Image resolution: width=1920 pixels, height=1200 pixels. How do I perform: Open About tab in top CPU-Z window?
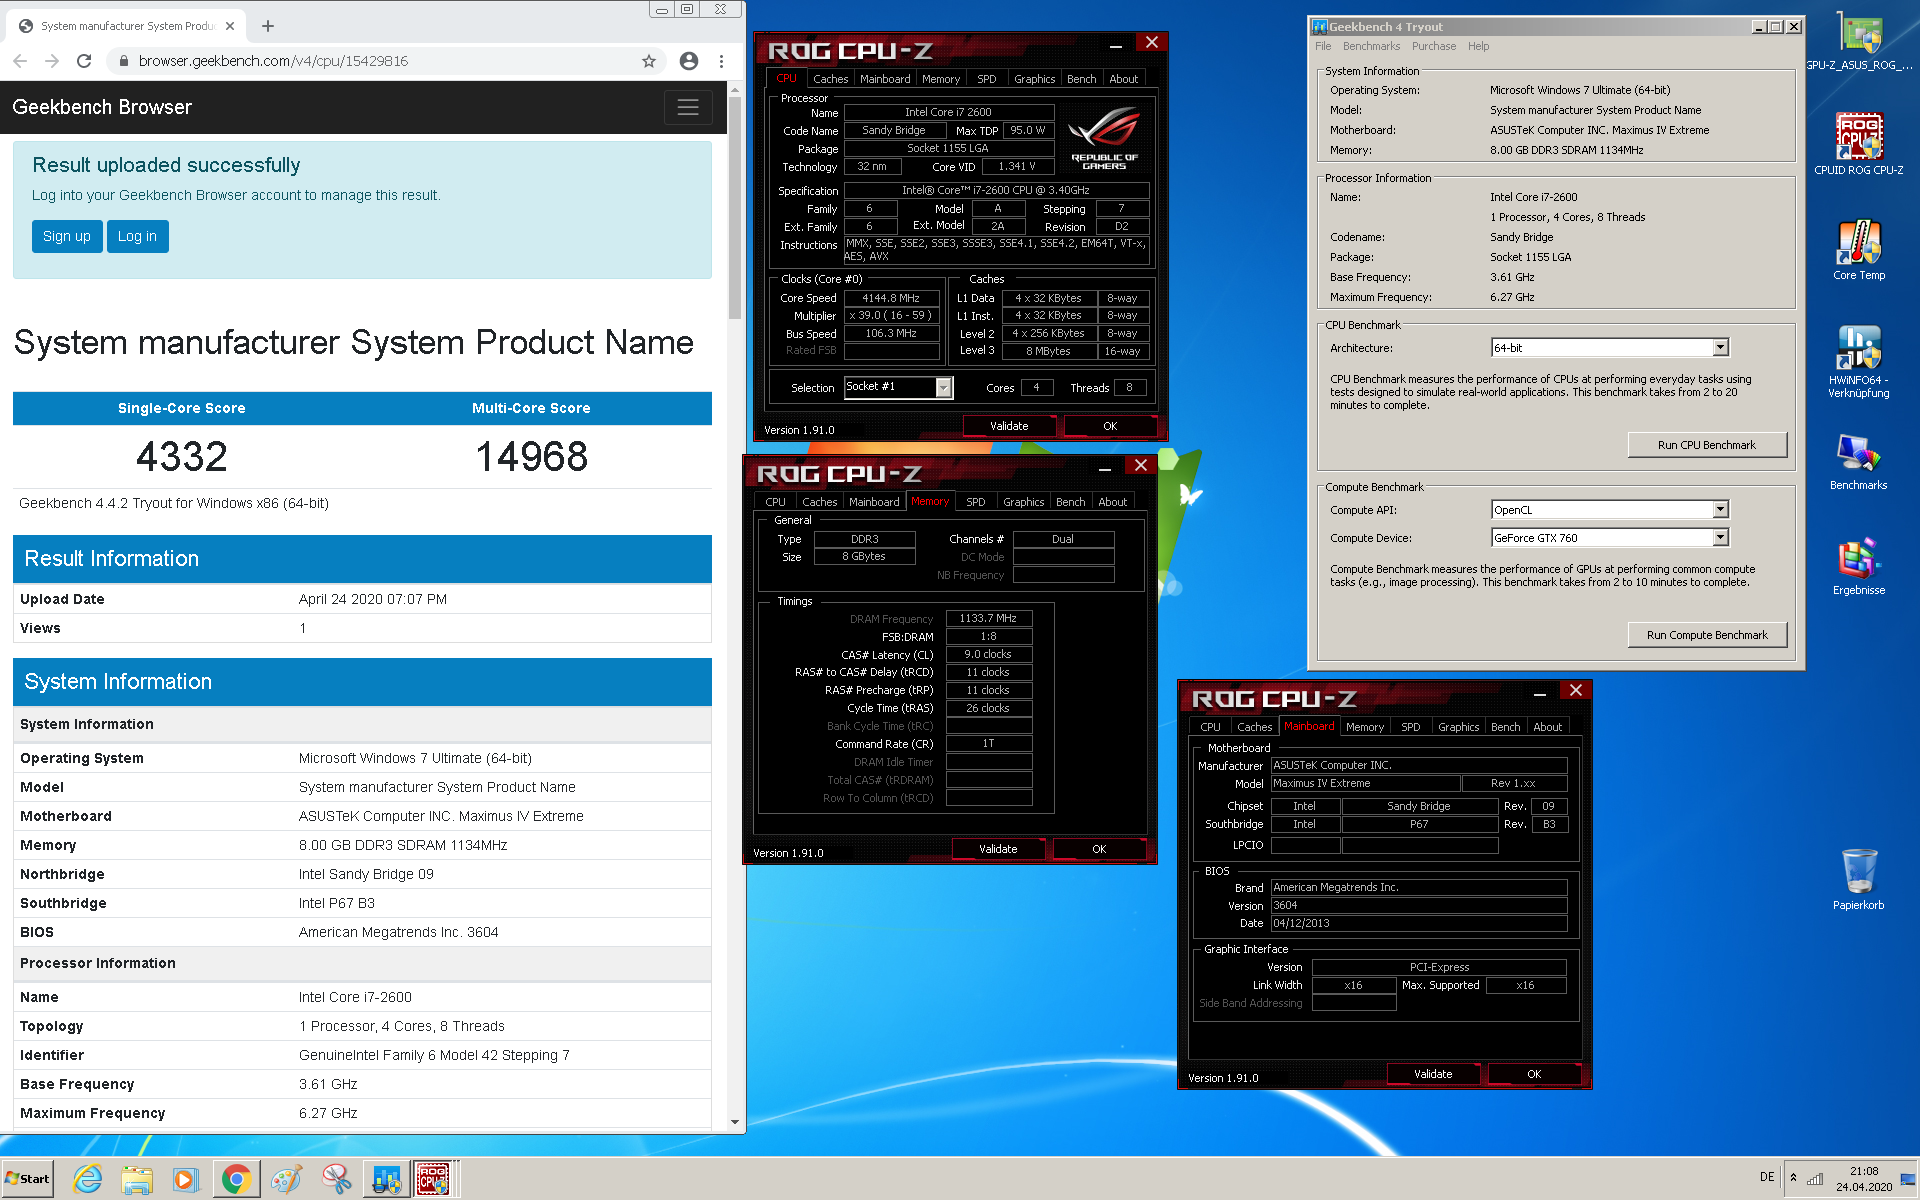1124,79
